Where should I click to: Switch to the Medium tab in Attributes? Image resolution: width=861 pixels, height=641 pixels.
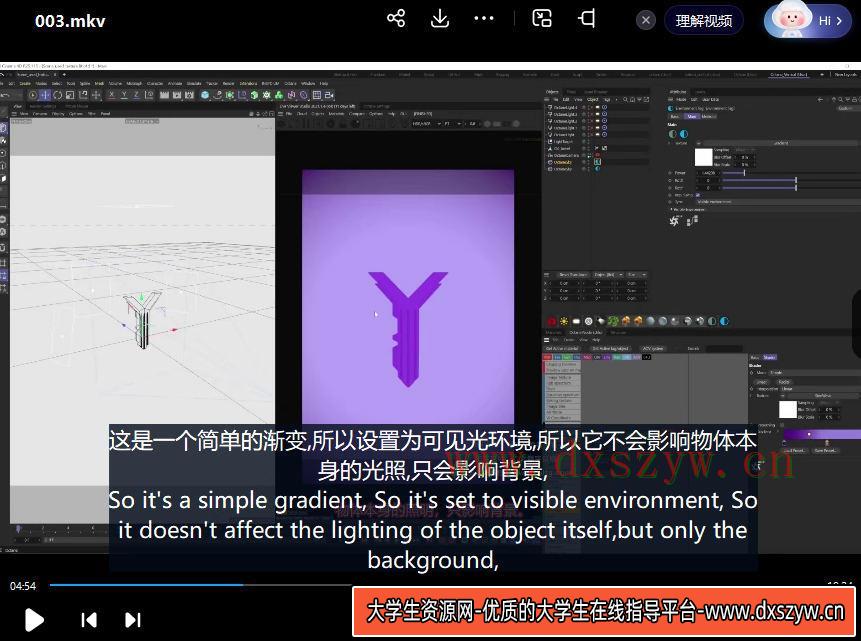(x=708, y=116)
